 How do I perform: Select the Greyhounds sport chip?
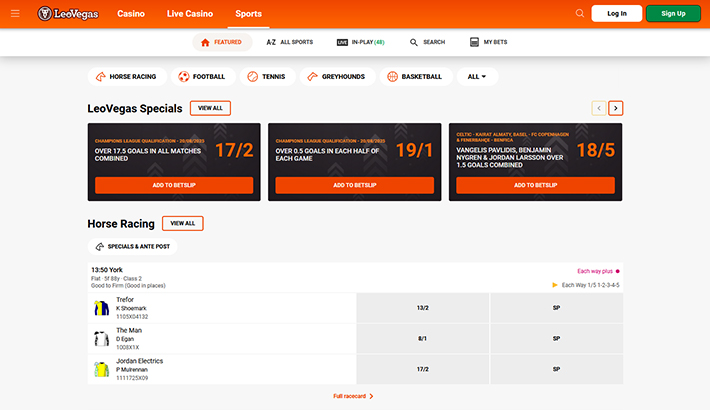pos(337,76)
